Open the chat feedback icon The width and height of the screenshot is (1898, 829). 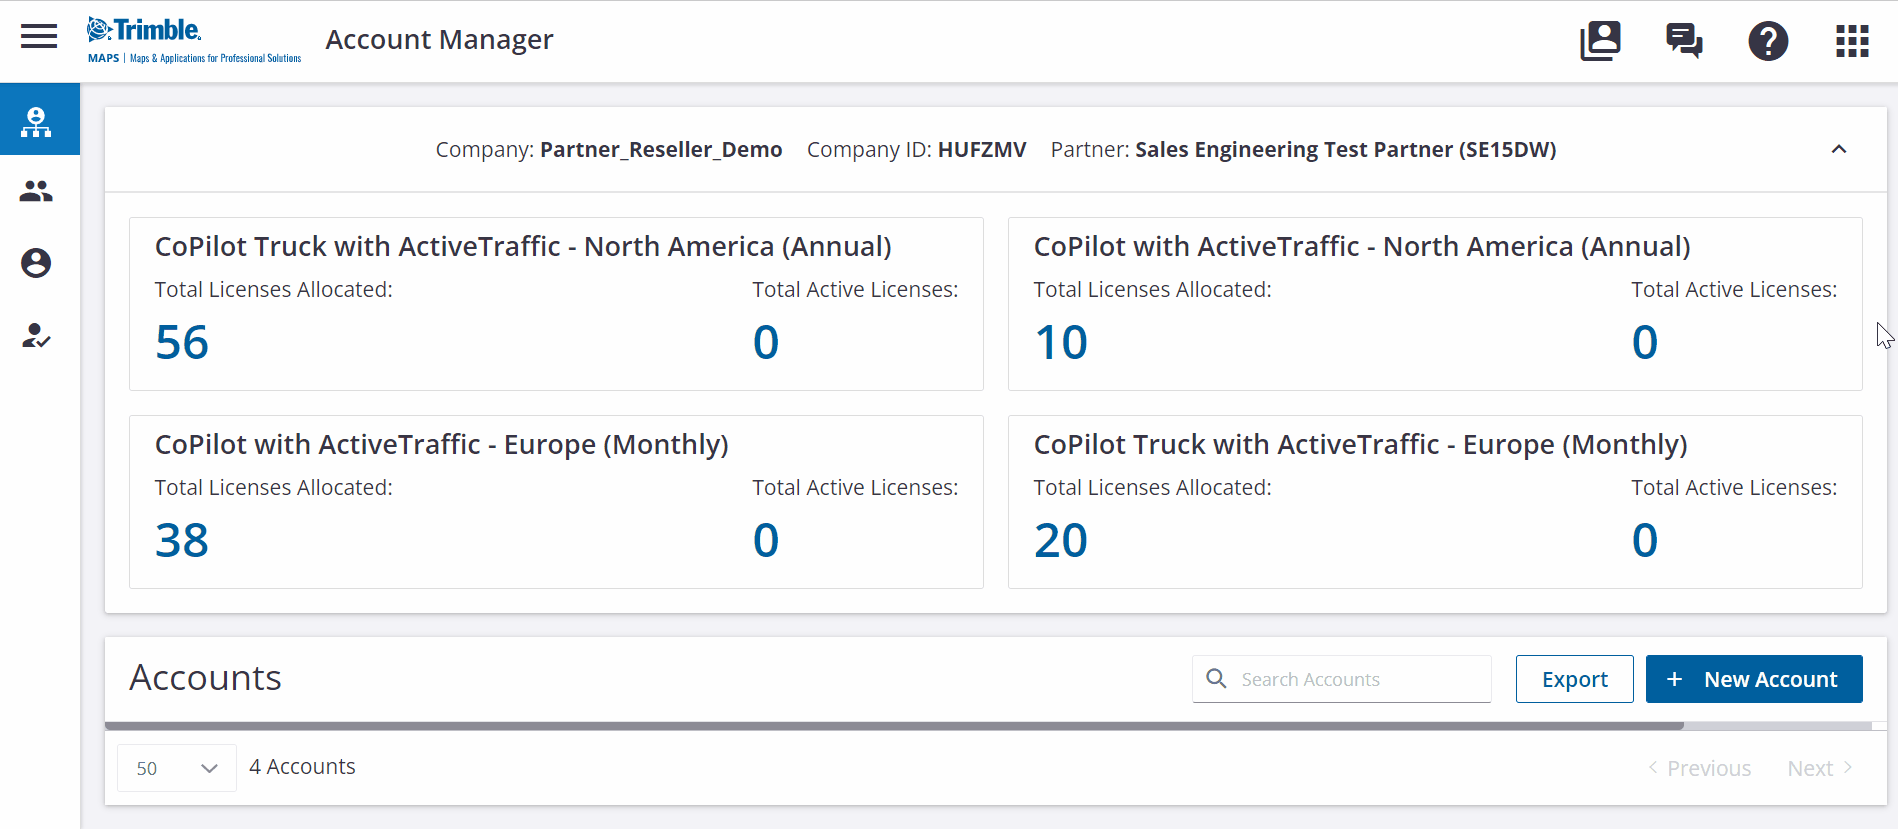point(1684,41)
